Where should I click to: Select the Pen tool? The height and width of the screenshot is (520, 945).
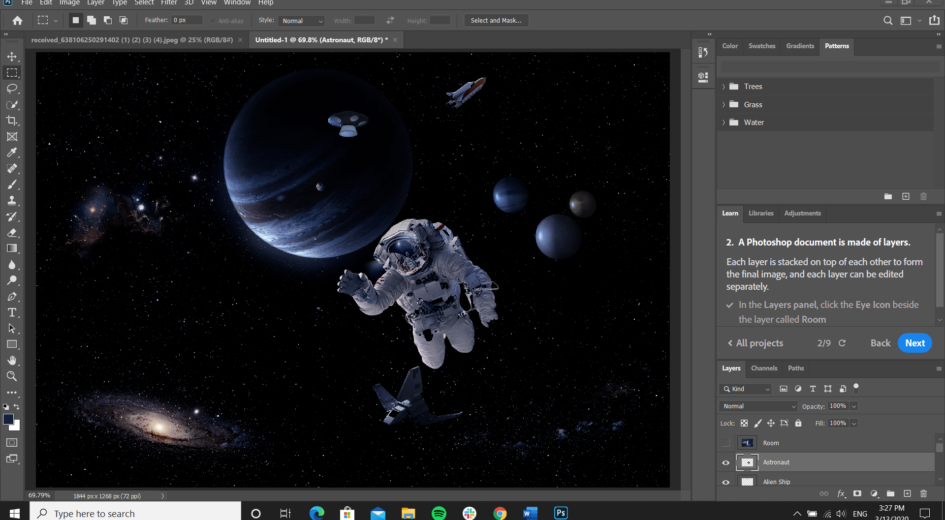click(x=11, y=296)
